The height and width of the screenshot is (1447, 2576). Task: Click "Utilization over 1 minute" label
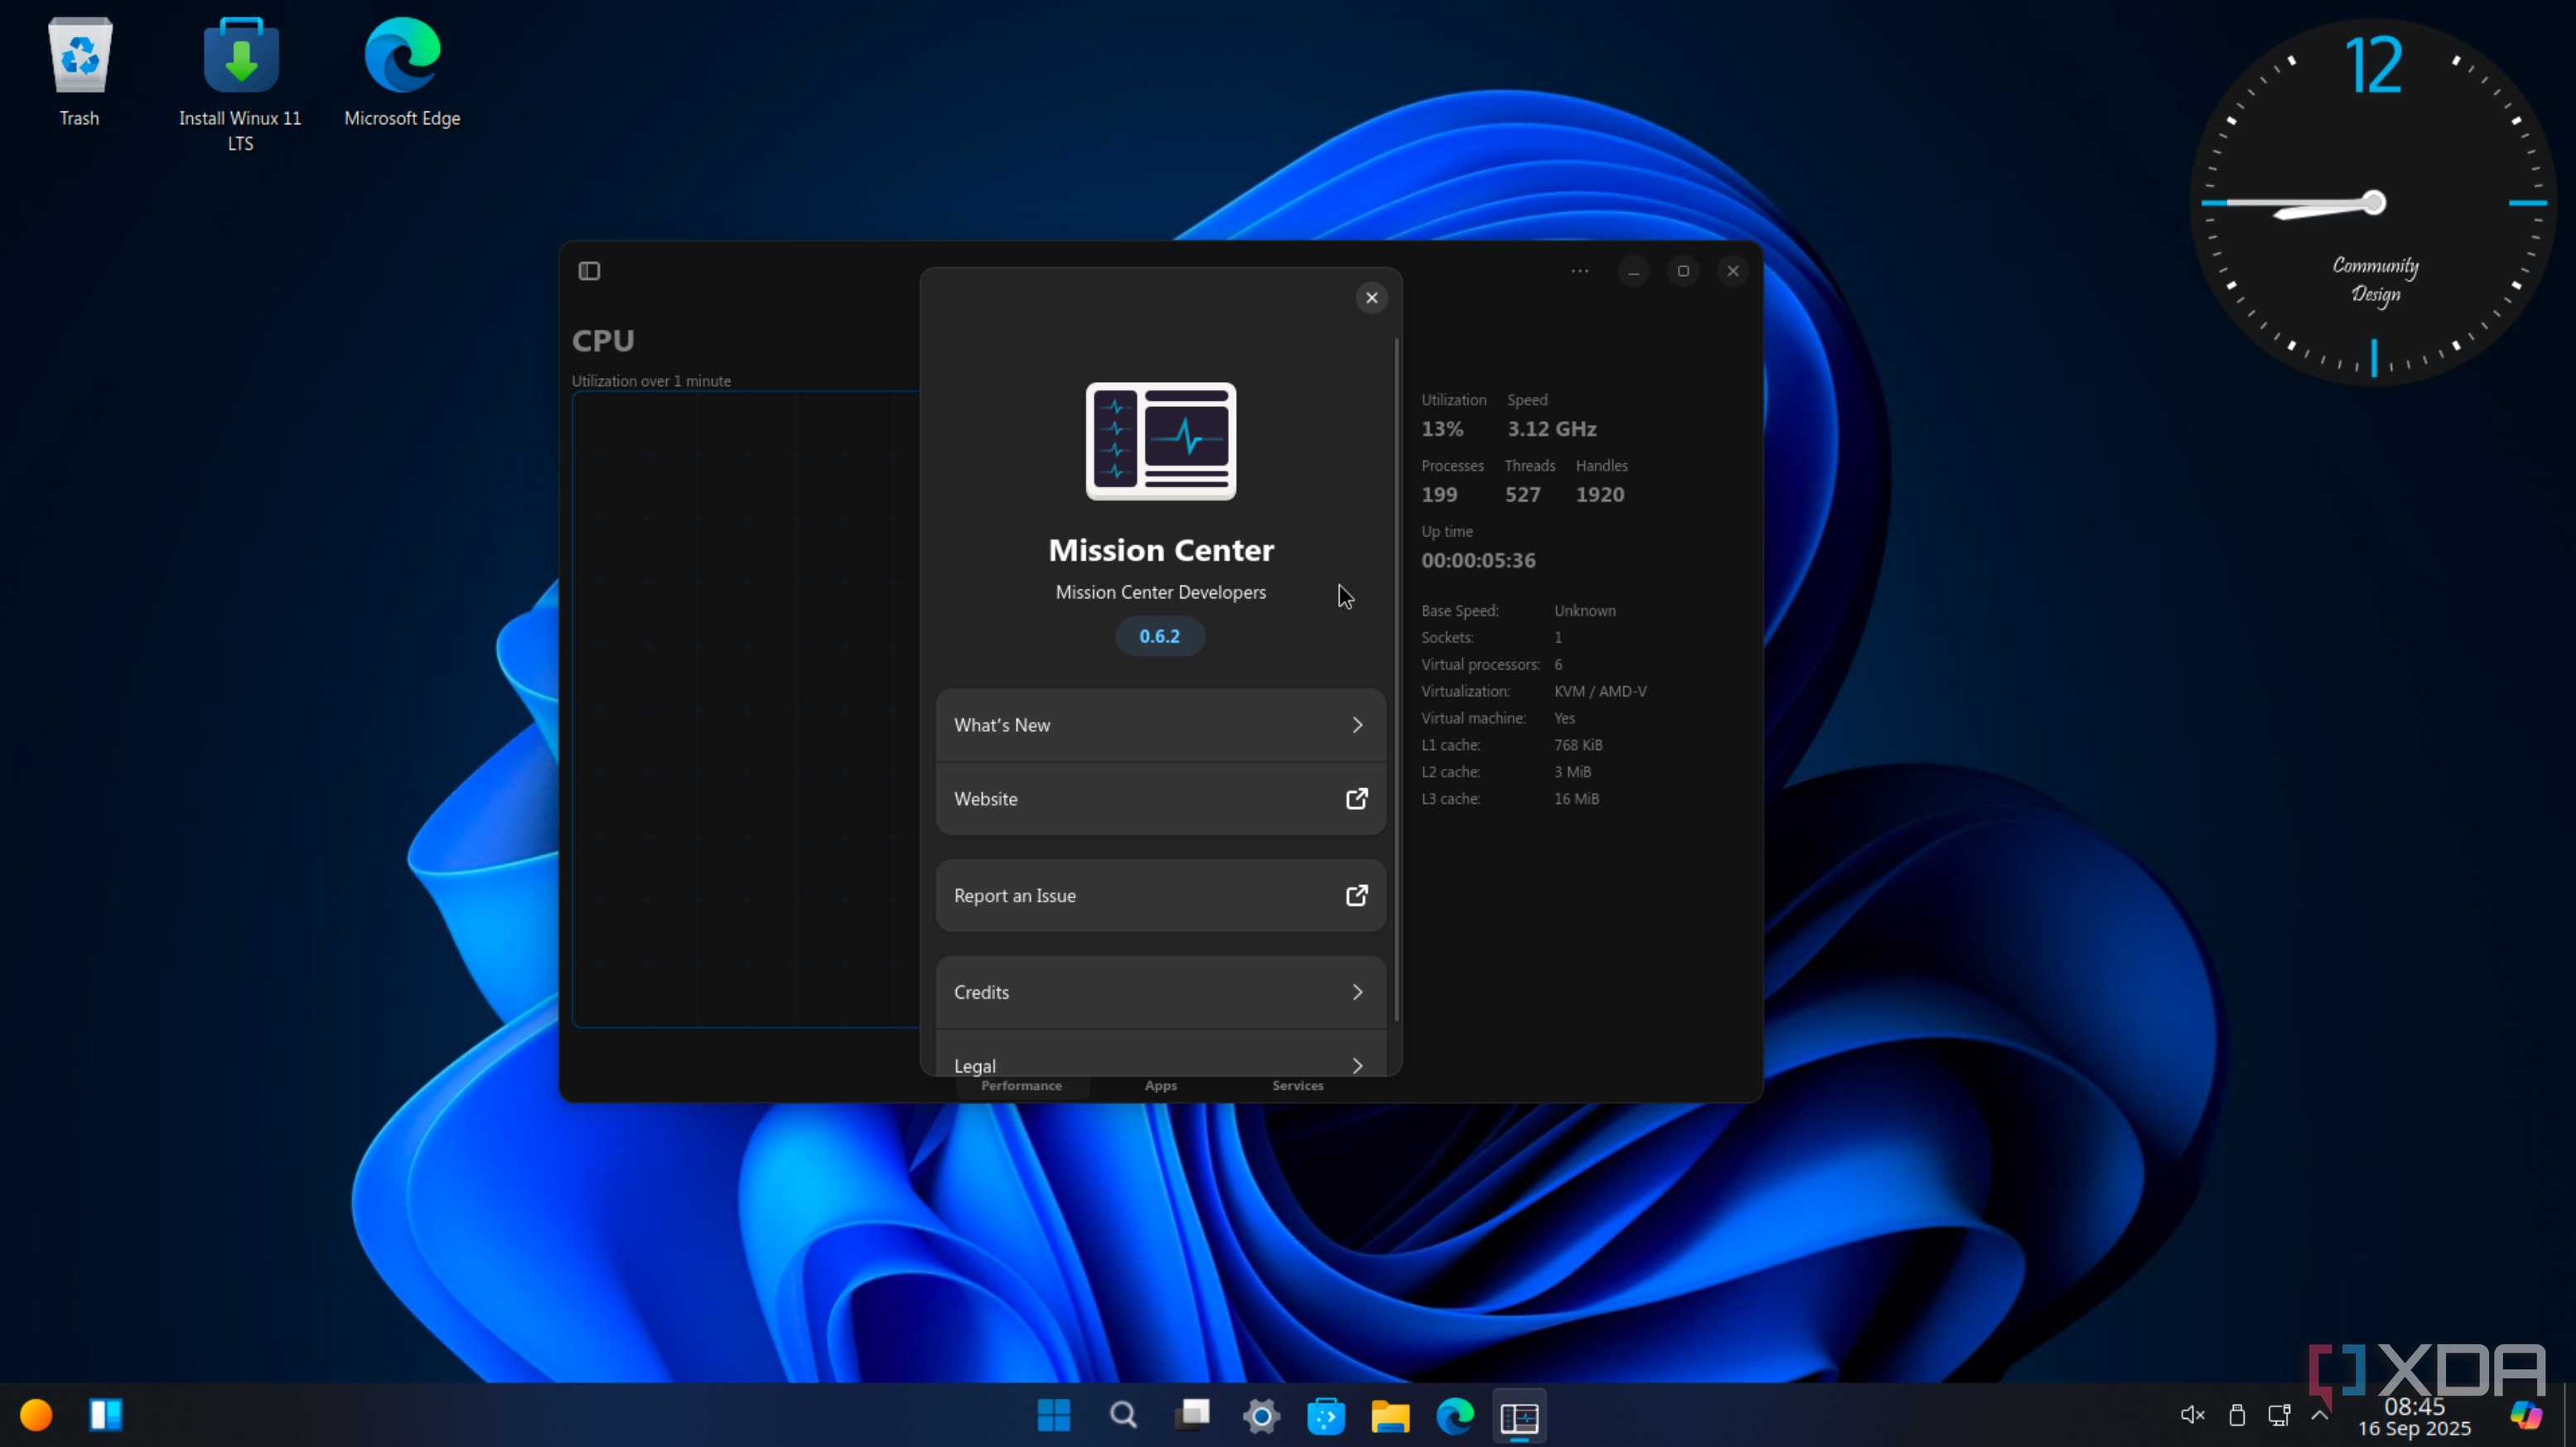[651, 381]
